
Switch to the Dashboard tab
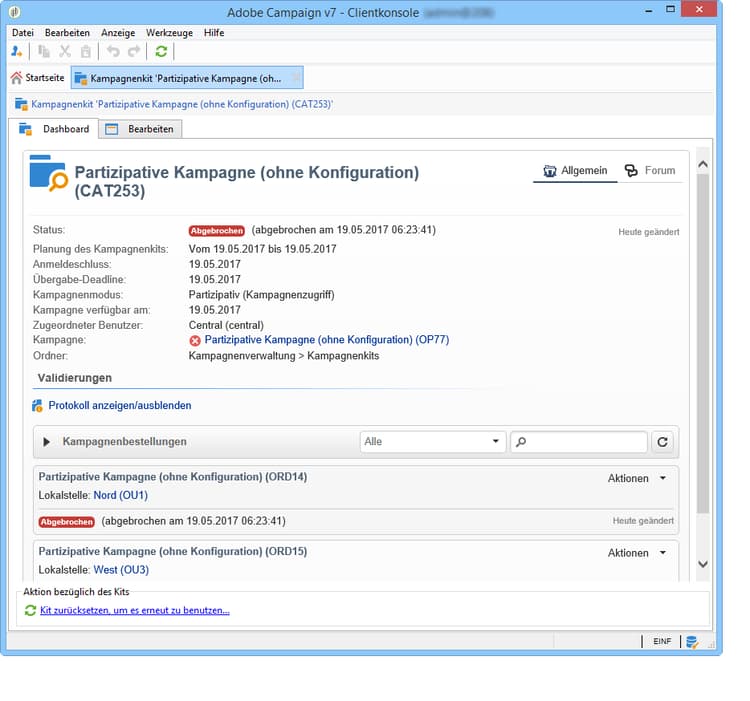(x=54, y=129)
